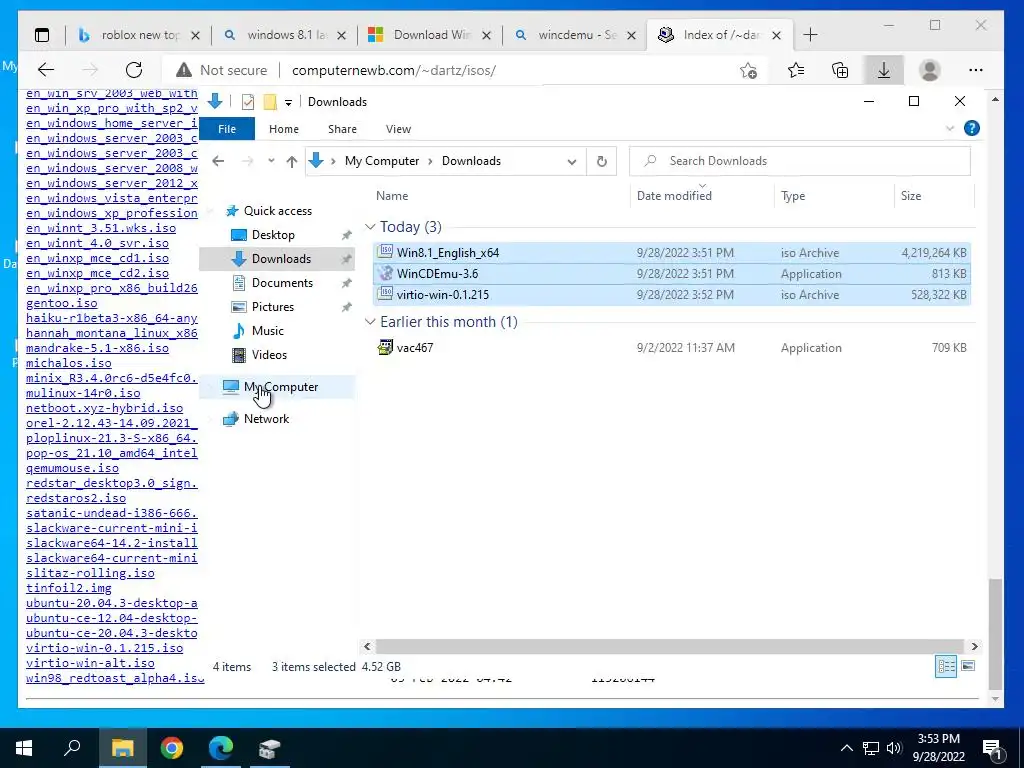The width and height of the screenshot is (1024, 768).
Task: Open the gentoo.iso link
Action: point(61,304)
